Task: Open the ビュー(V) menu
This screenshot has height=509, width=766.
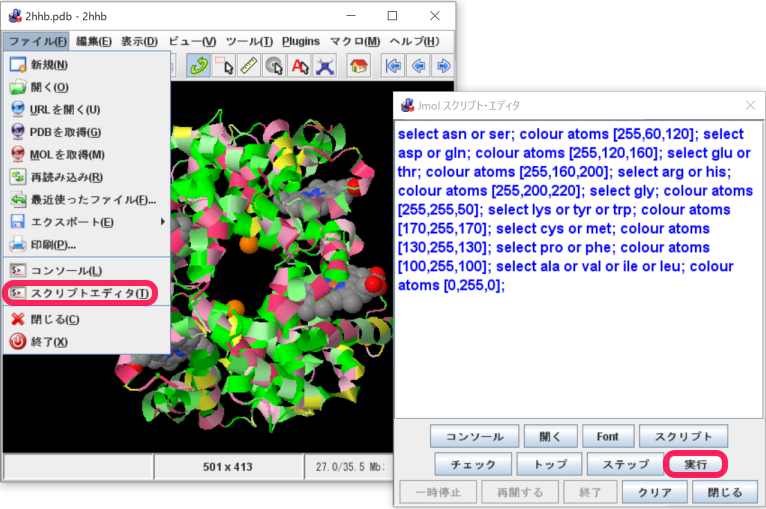Action: click(192, 41)
